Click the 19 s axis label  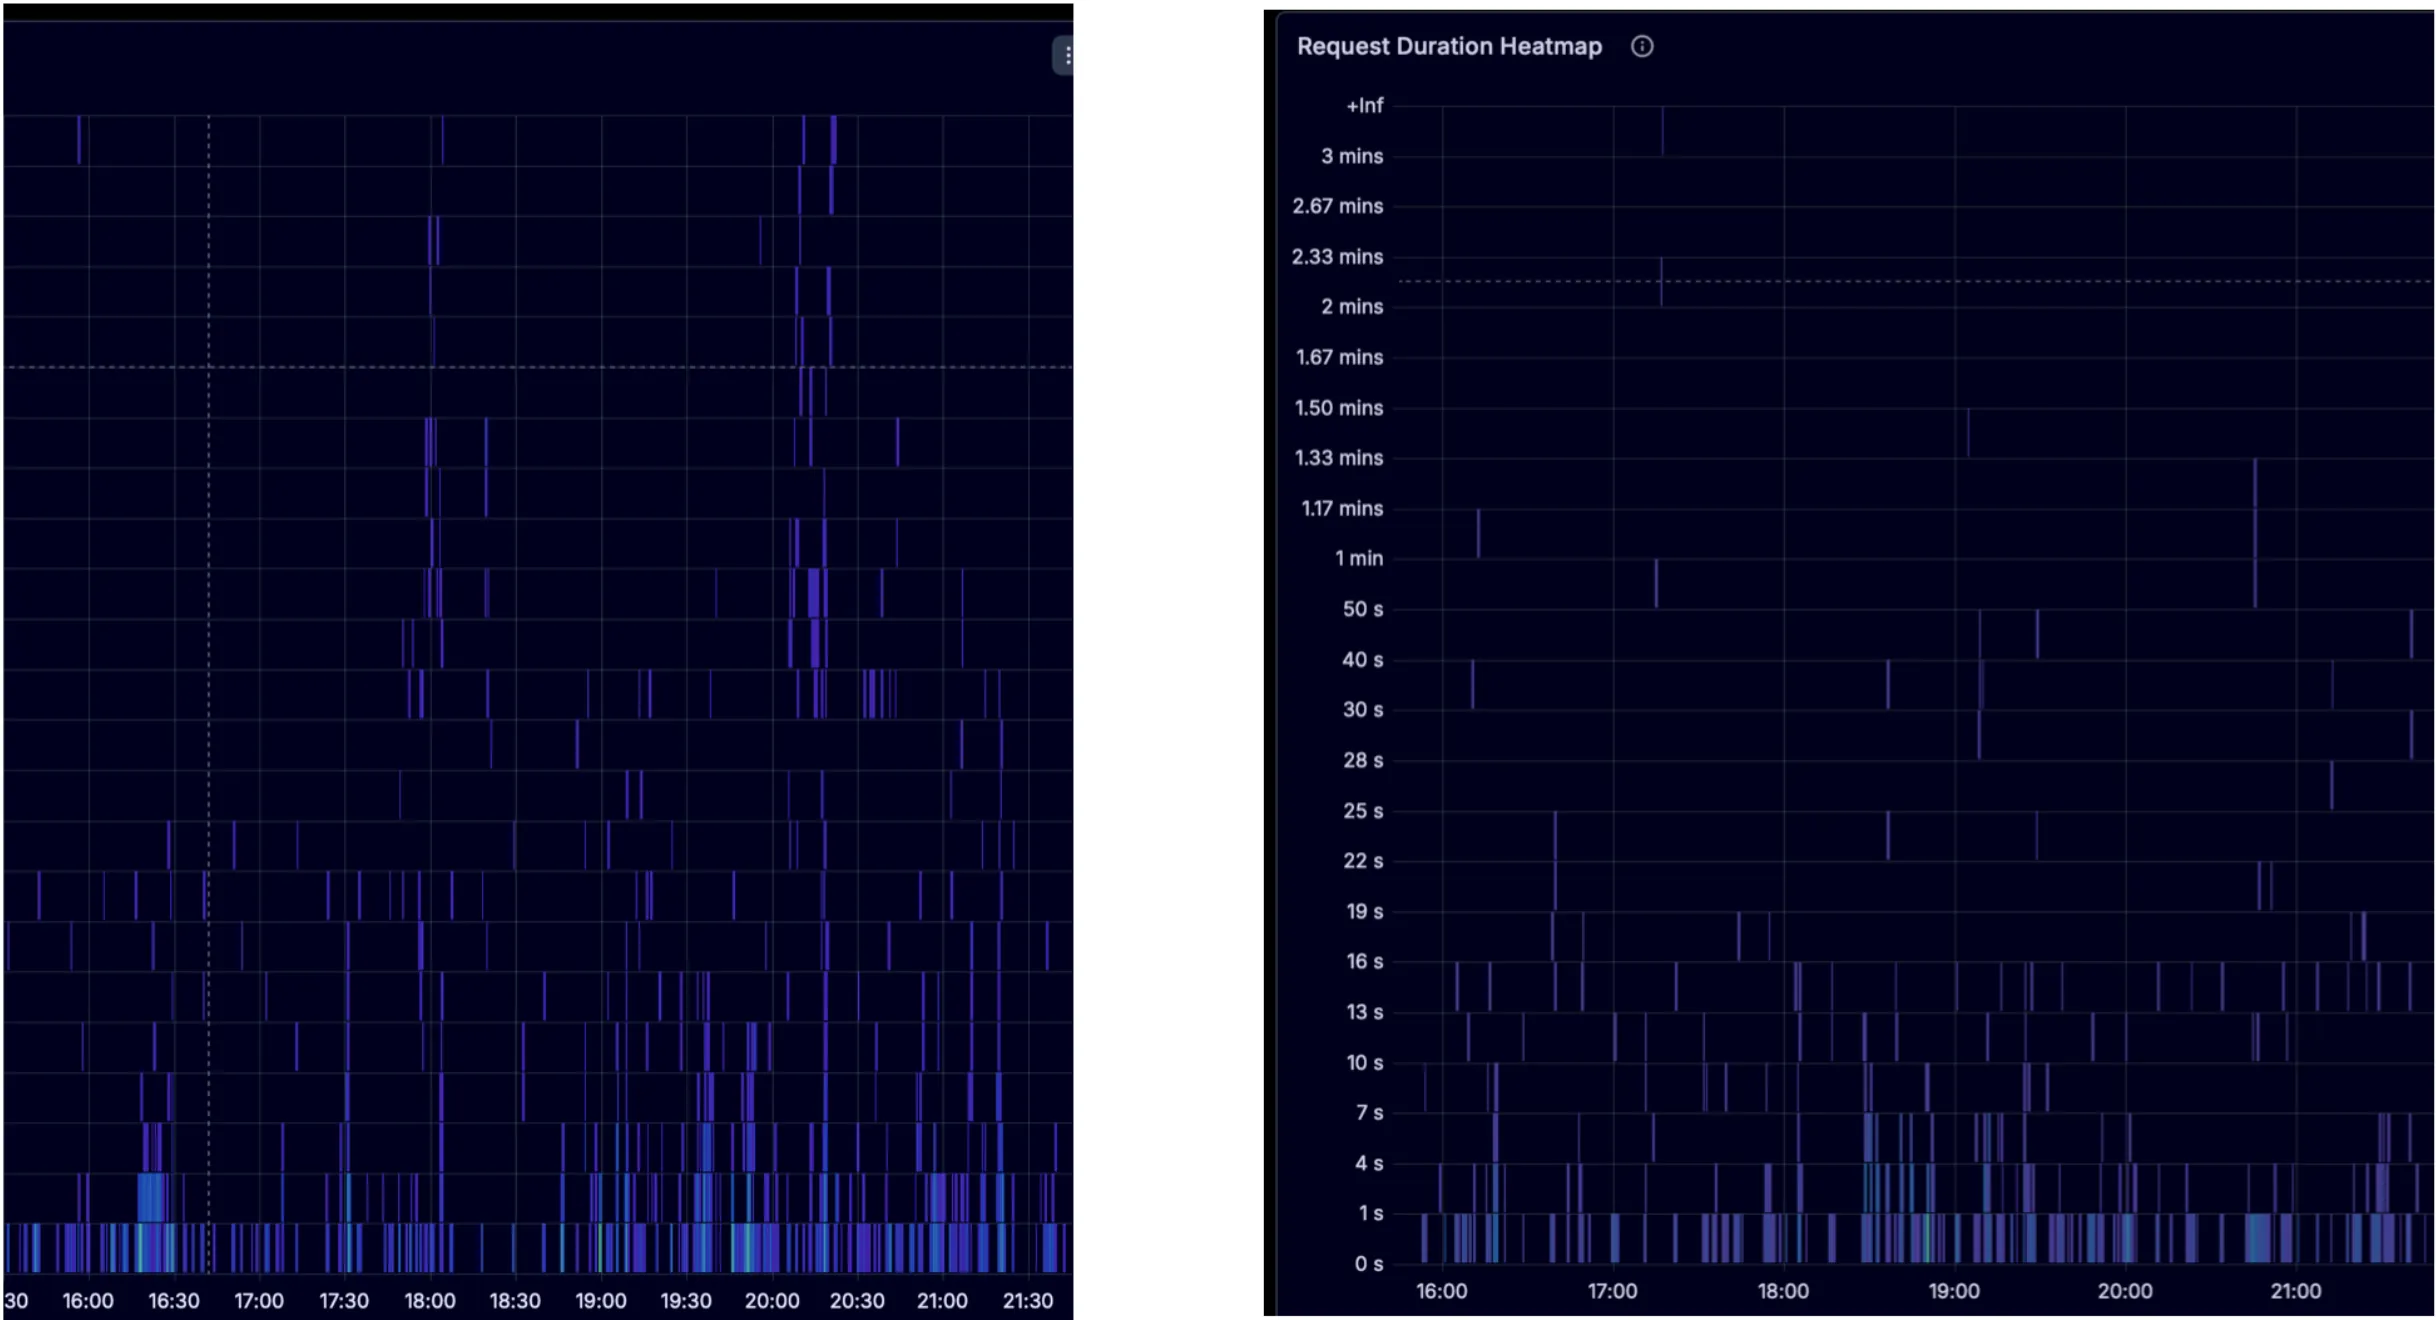1364,912
